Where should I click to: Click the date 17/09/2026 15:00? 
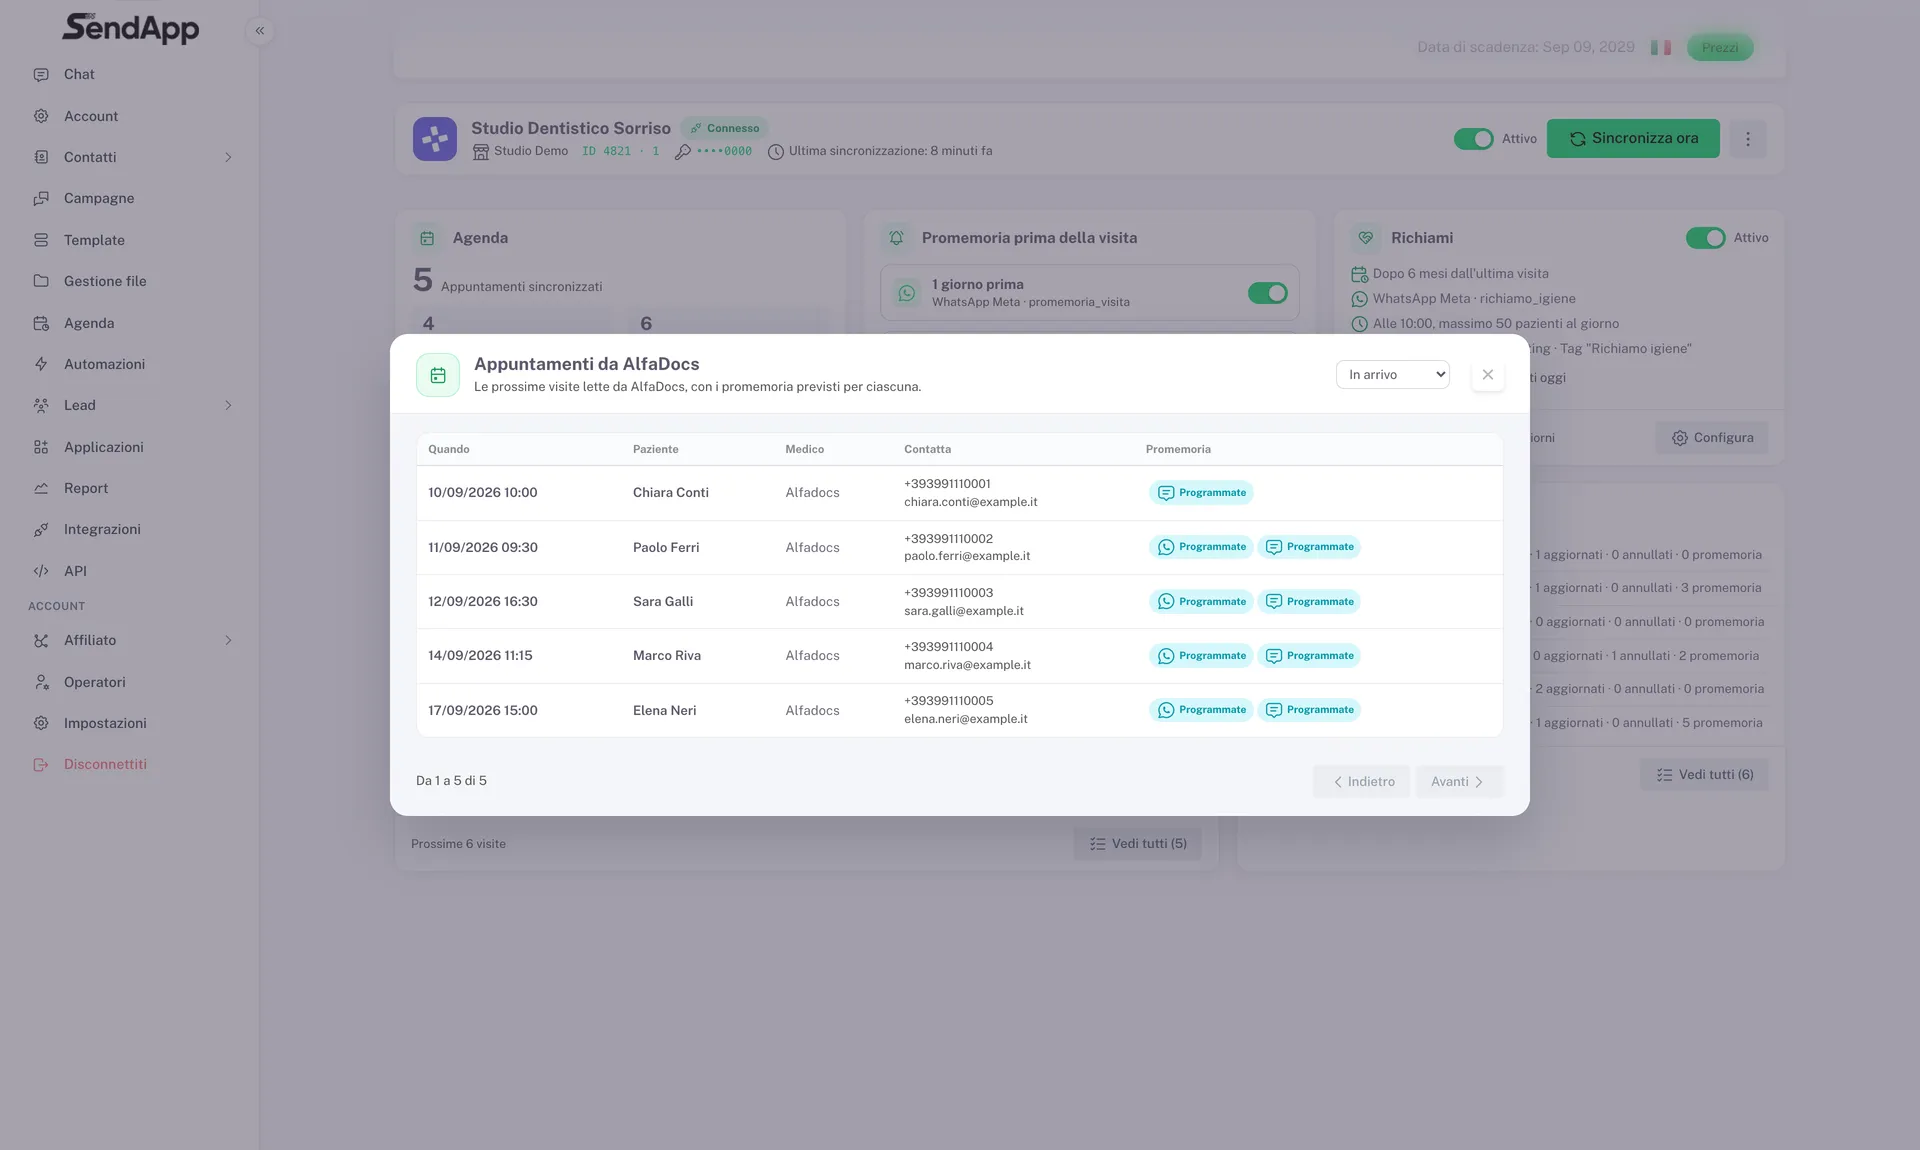pos(483,711)
